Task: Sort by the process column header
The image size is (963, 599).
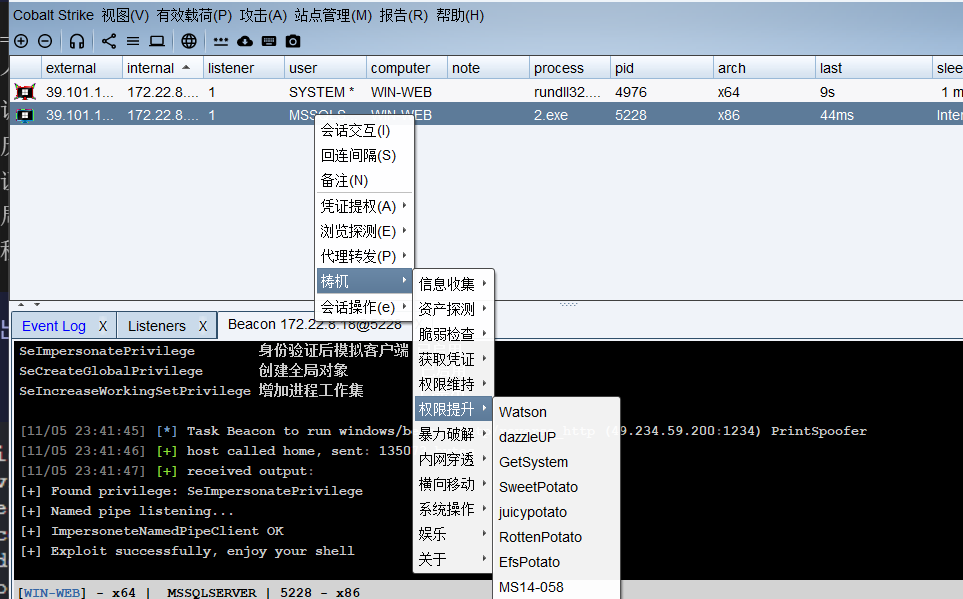Action: (x=569, y=68)
